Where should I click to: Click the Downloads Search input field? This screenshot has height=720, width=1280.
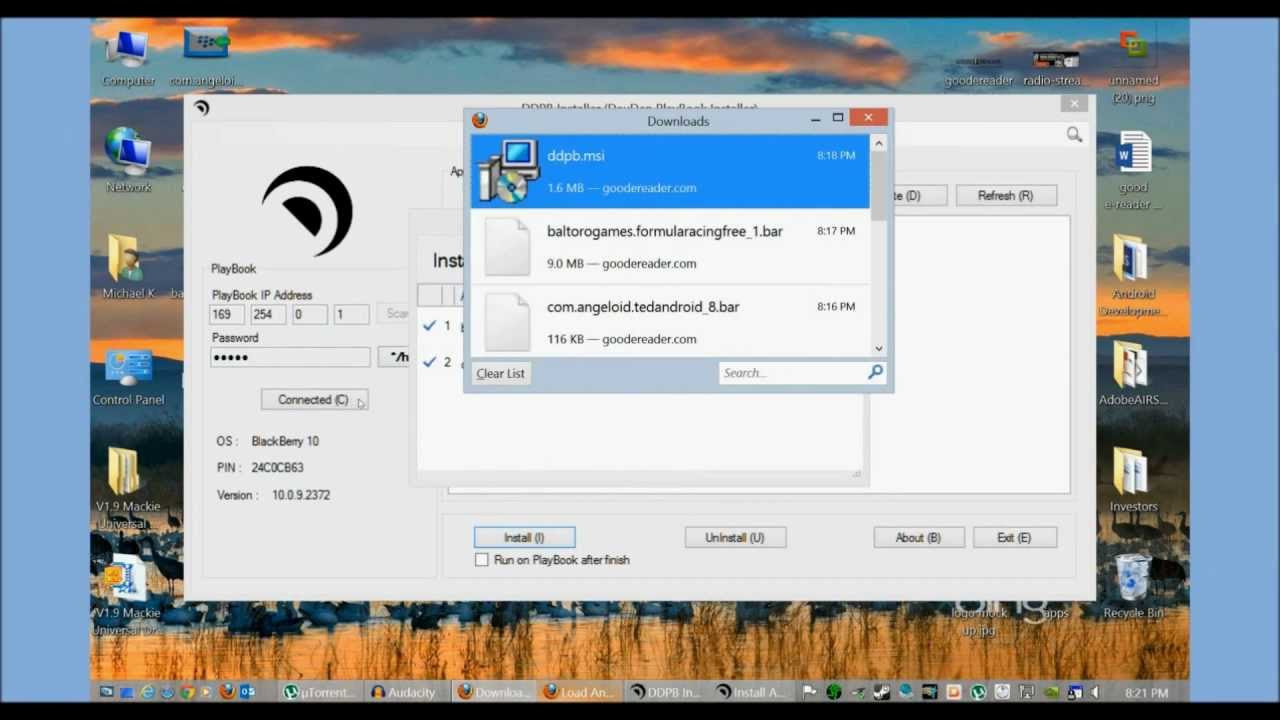coord(794,373)
